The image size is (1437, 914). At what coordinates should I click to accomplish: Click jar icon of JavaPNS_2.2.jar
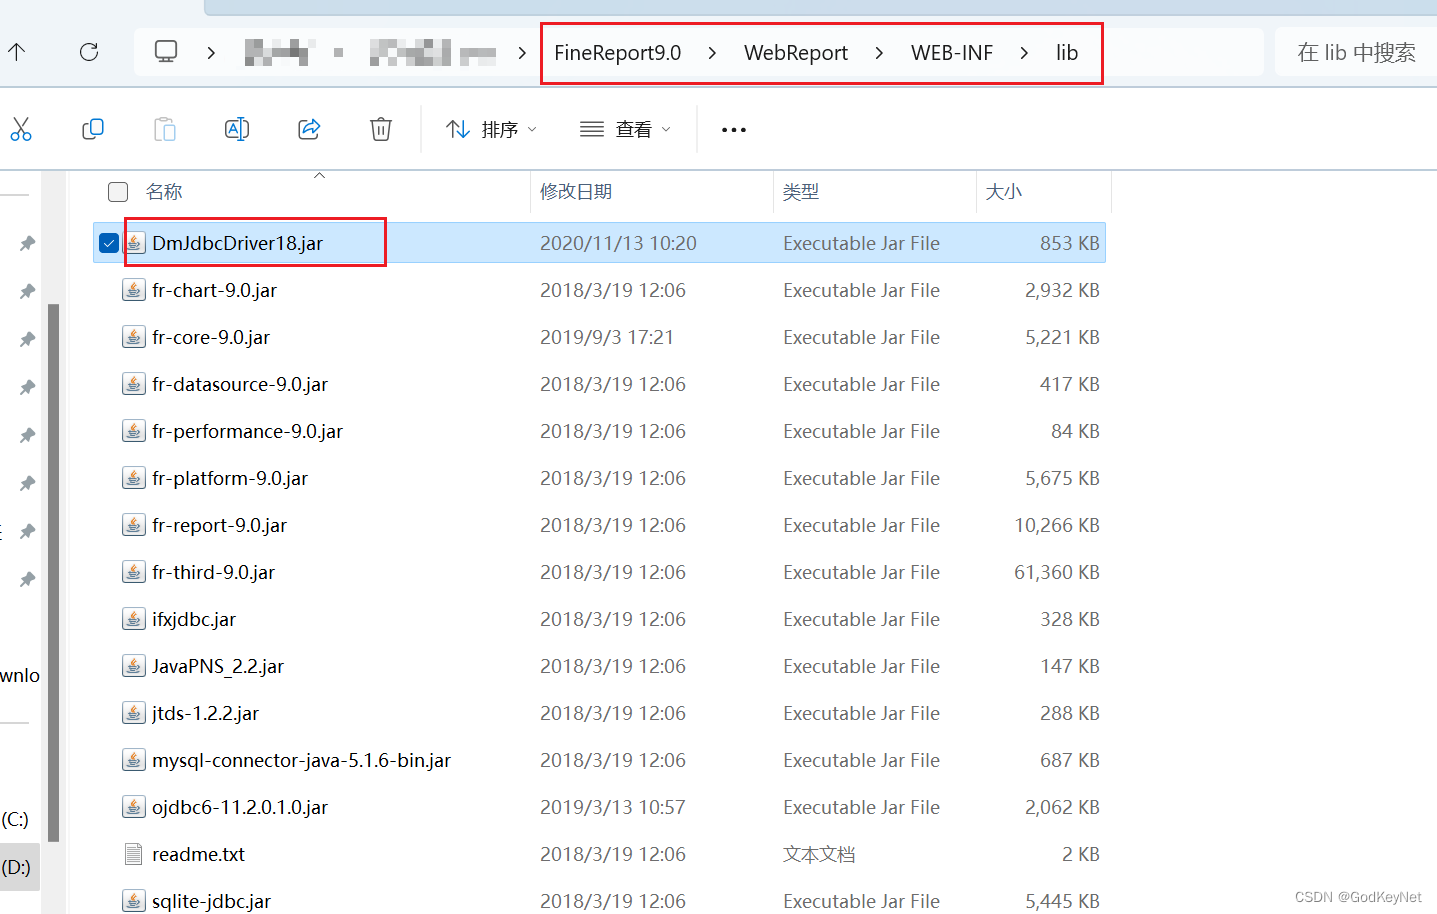click(133, 666)
